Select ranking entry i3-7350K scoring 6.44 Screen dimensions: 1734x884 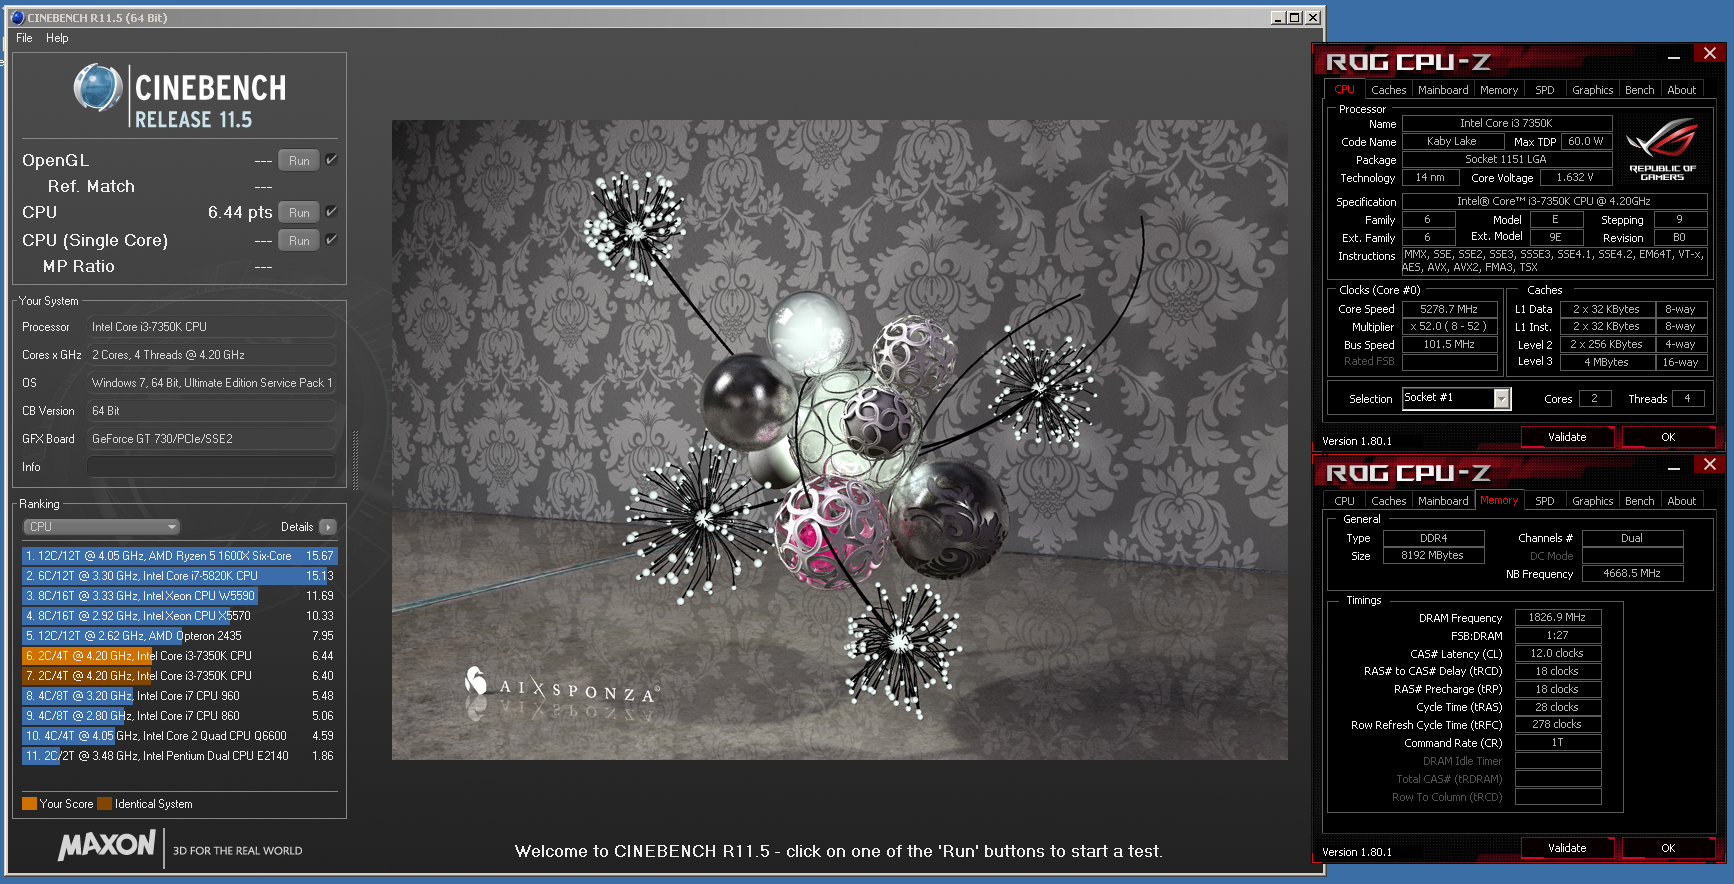click(180, 656)
